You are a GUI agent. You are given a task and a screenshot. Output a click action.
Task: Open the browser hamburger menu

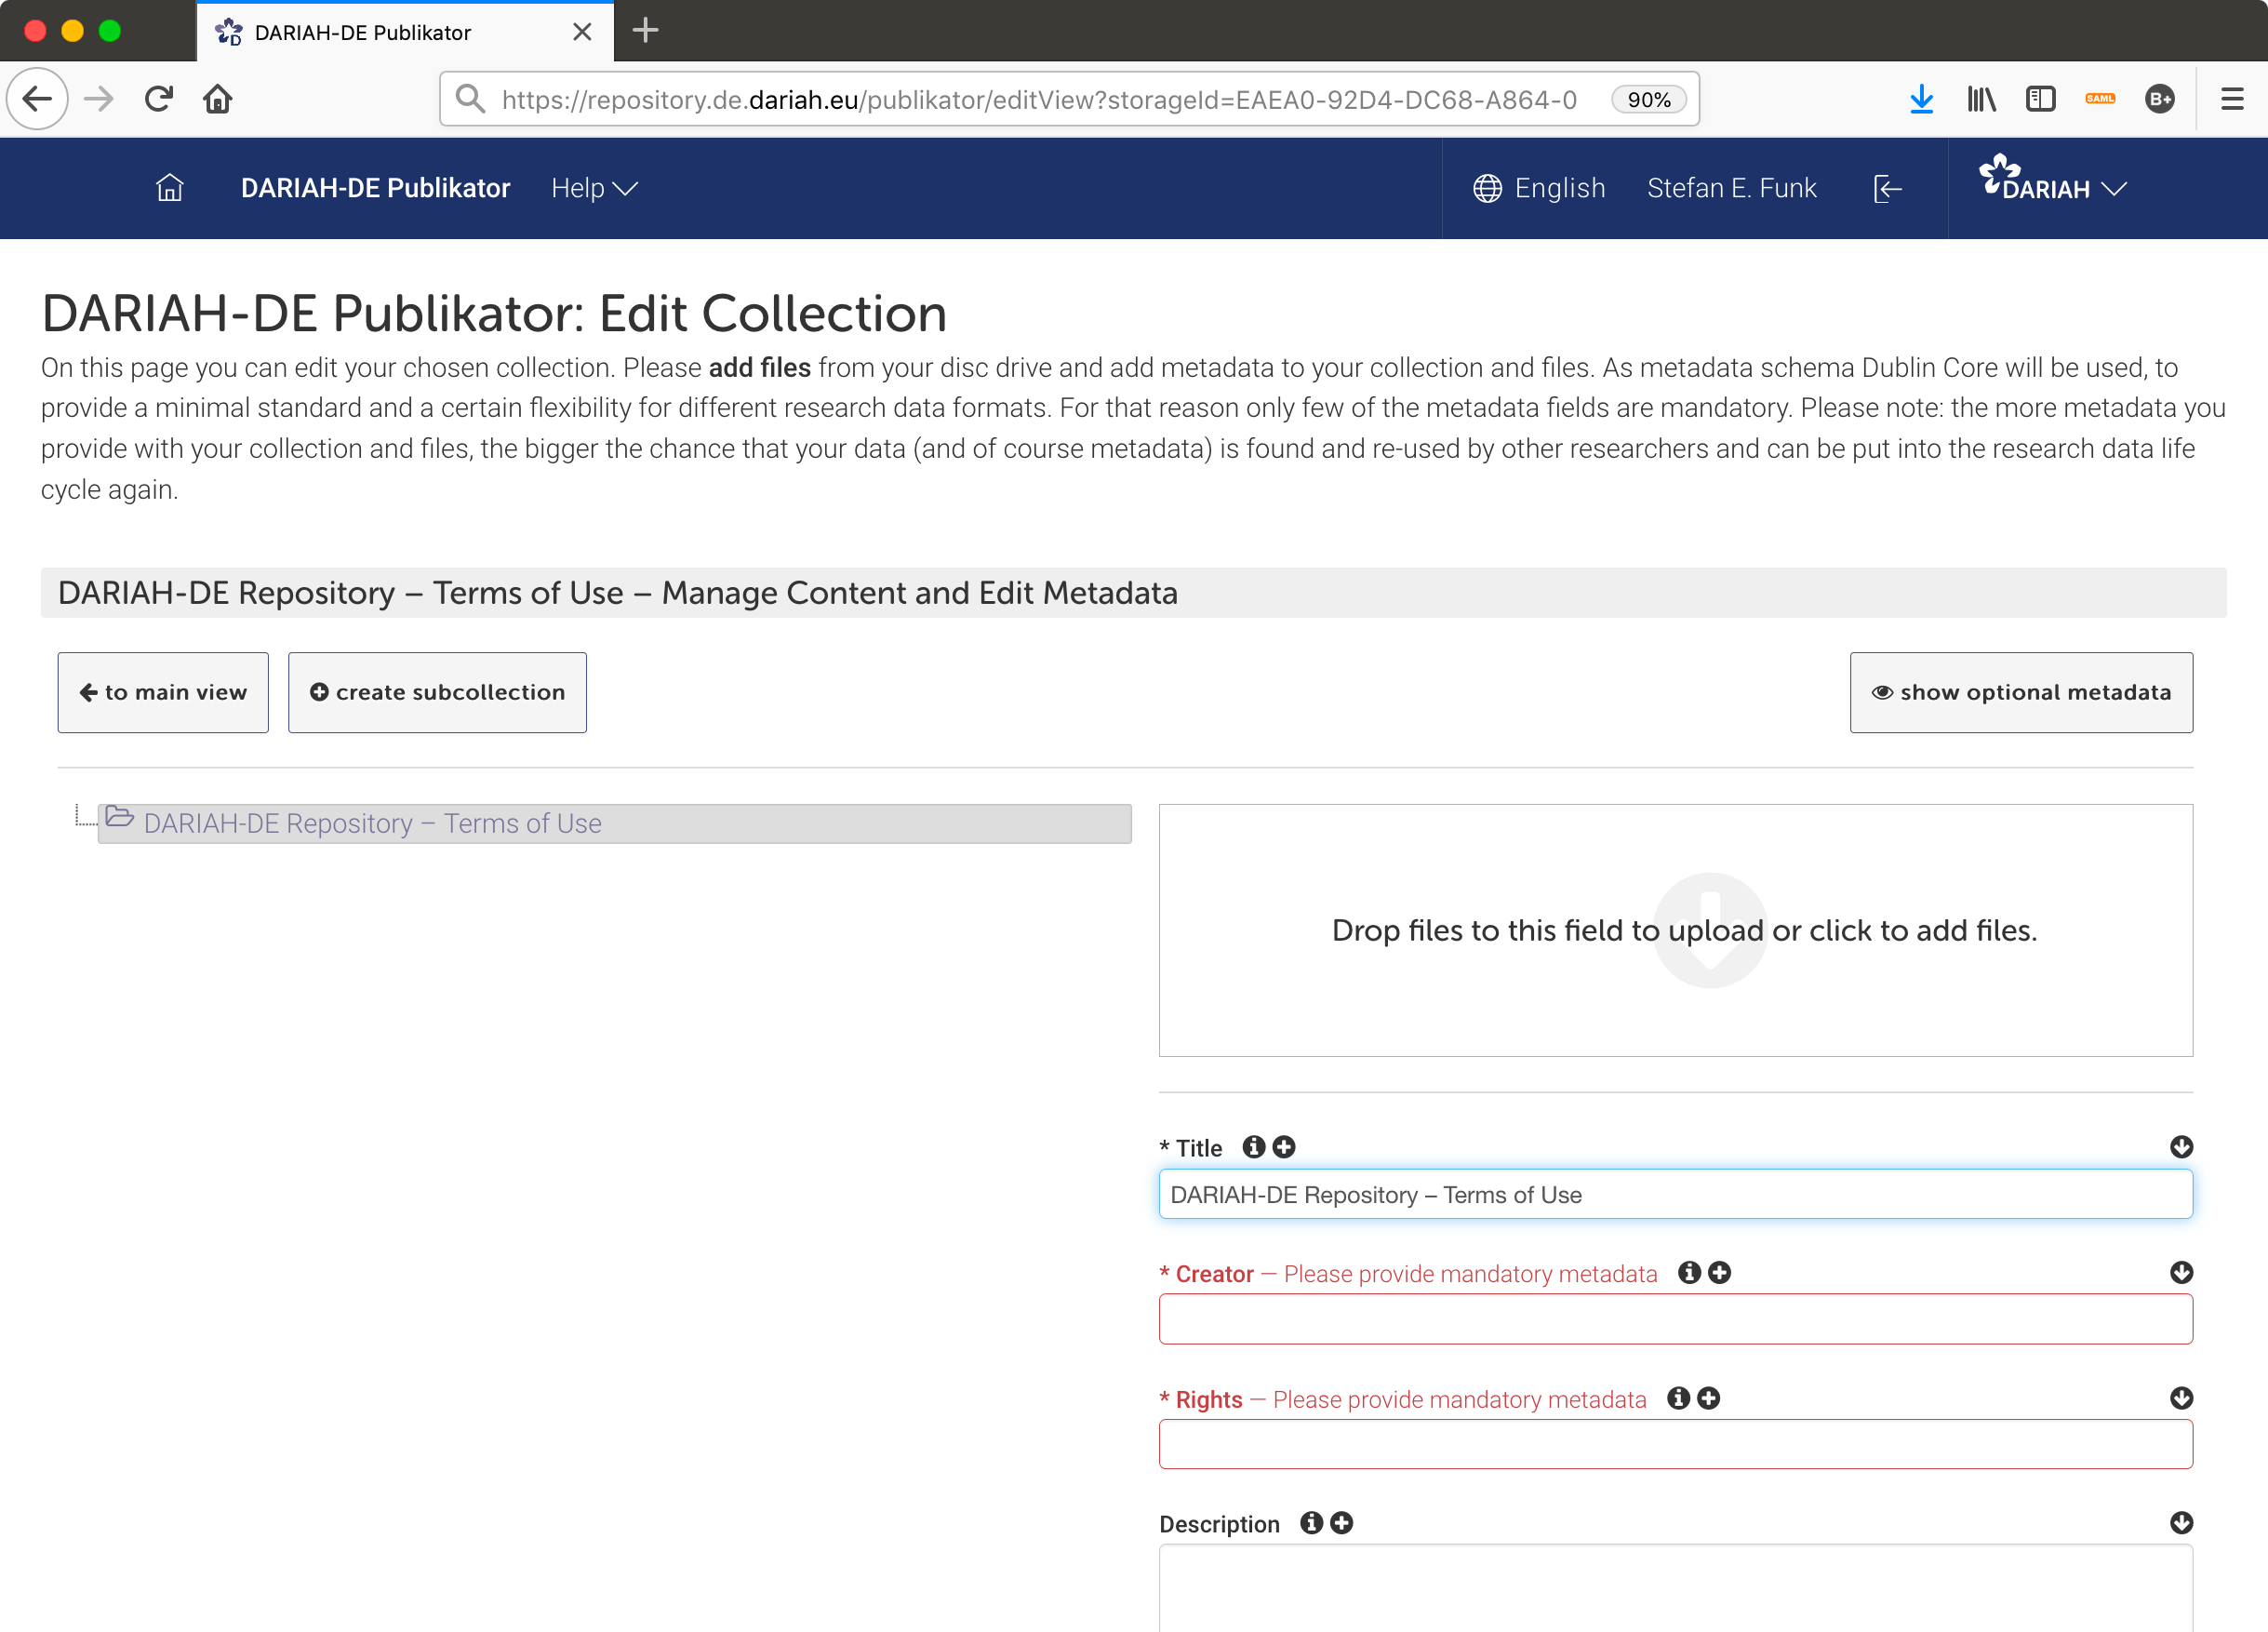2232,98
